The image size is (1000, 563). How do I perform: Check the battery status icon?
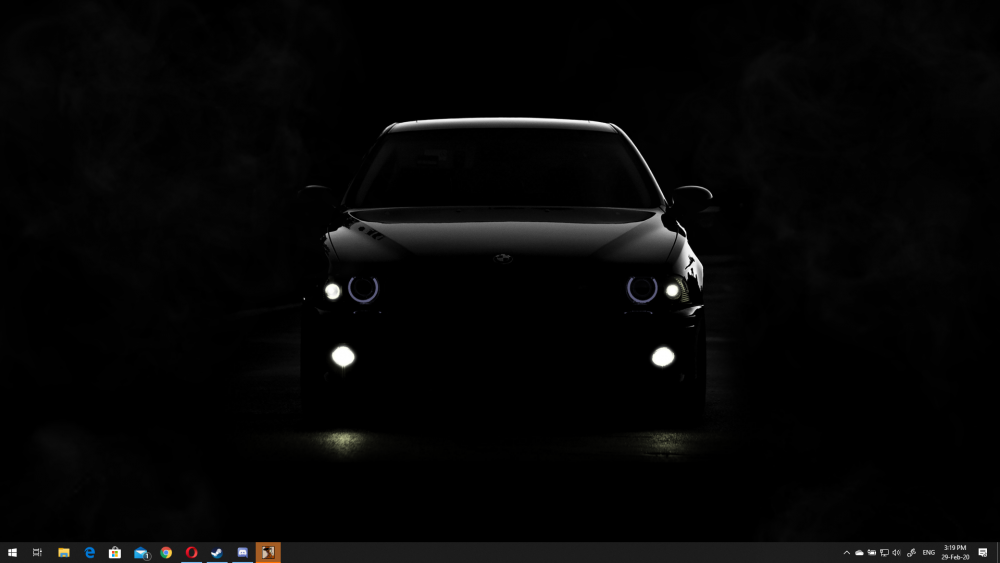click(x=871, y=553)
